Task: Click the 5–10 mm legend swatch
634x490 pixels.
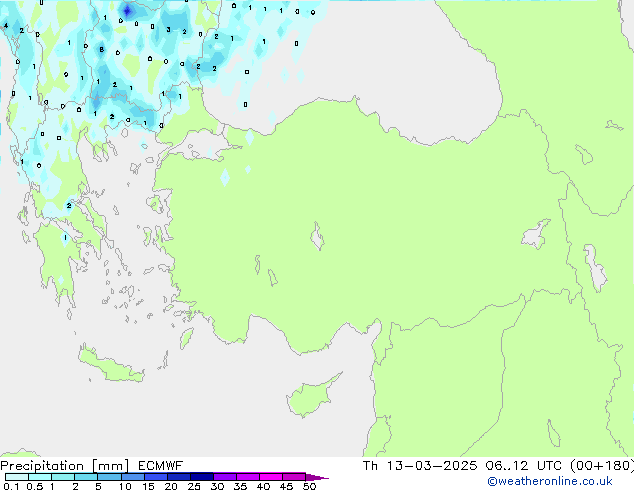Action: pos(109,477)
